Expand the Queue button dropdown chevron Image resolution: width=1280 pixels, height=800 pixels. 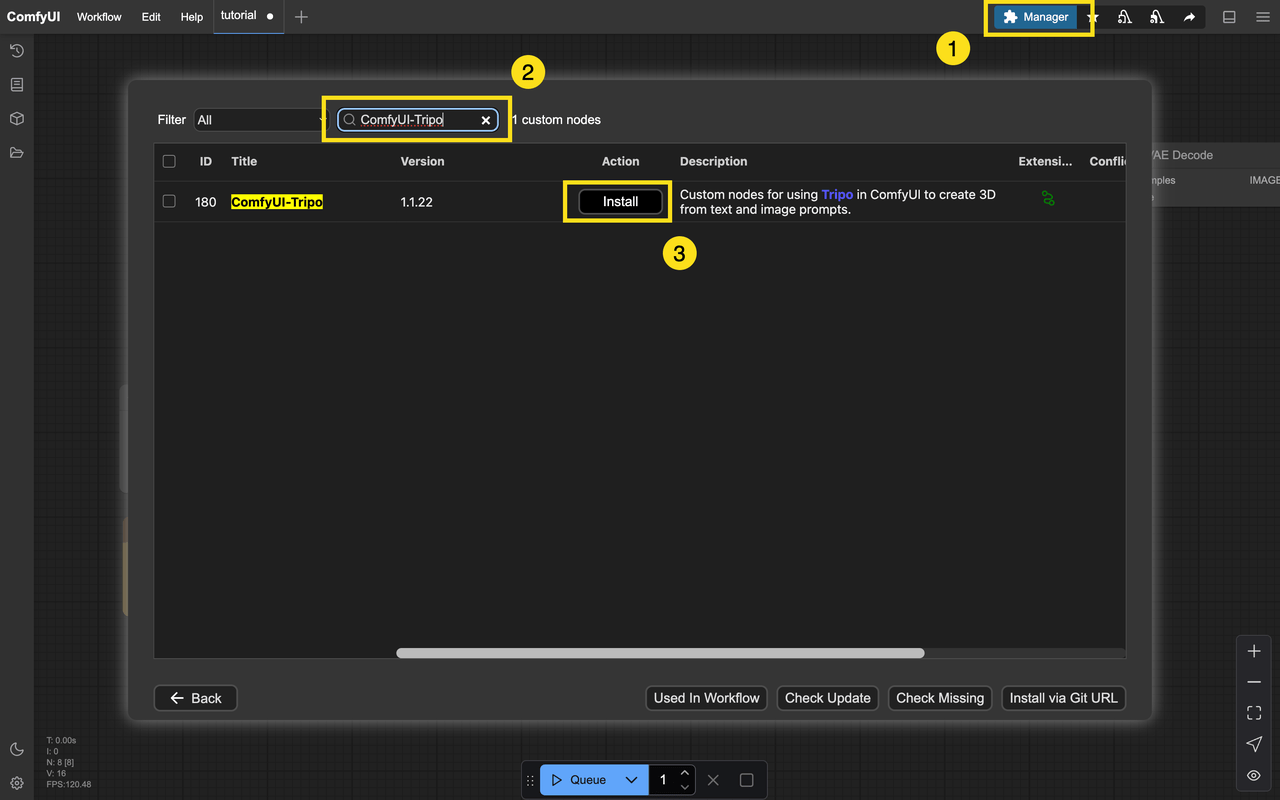point(631,780)
